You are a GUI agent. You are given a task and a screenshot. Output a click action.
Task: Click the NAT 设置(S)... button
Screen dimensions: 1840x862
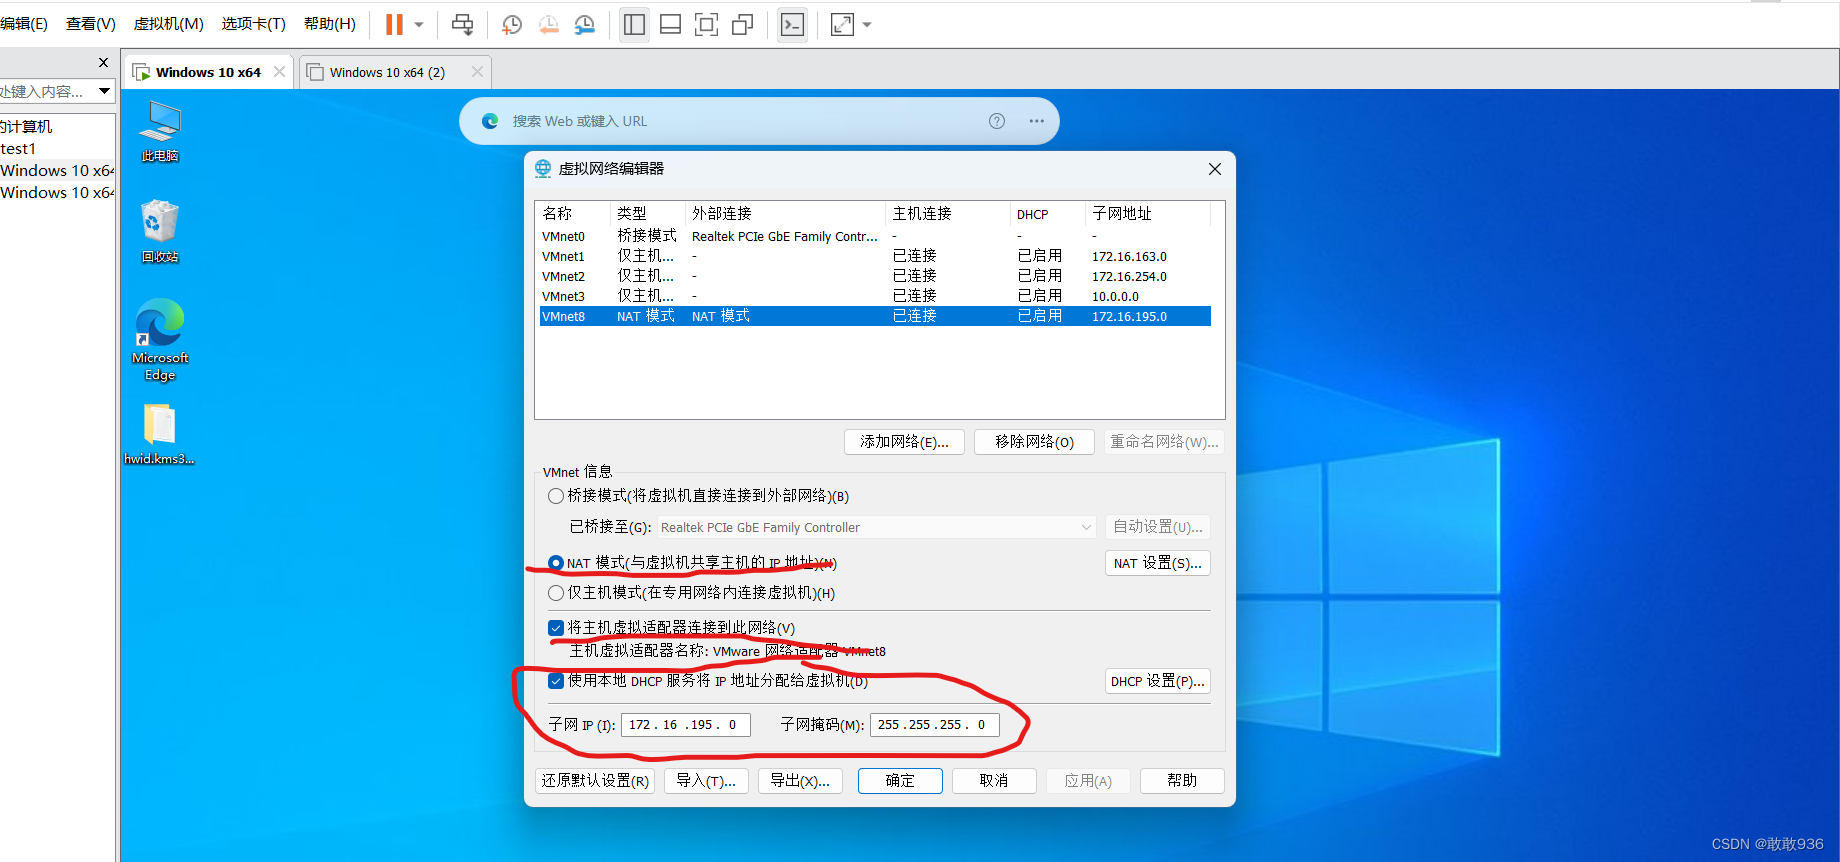tap(1158, 563)
